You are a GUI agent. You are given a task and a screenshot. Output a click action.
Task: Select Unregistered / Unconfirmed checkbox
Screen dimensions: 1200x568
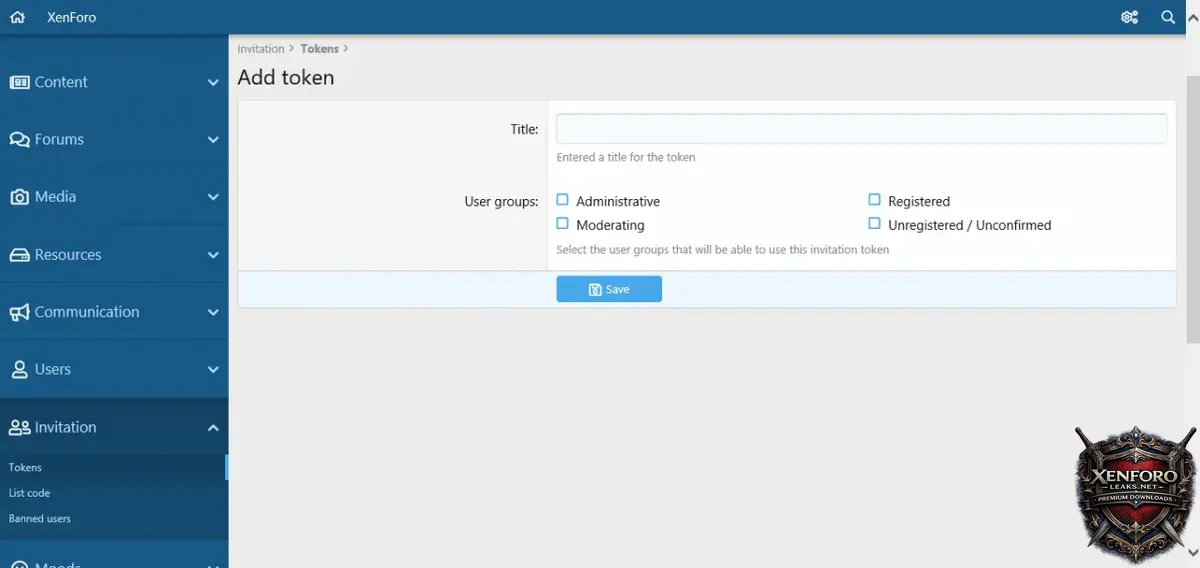coord(875,224)
